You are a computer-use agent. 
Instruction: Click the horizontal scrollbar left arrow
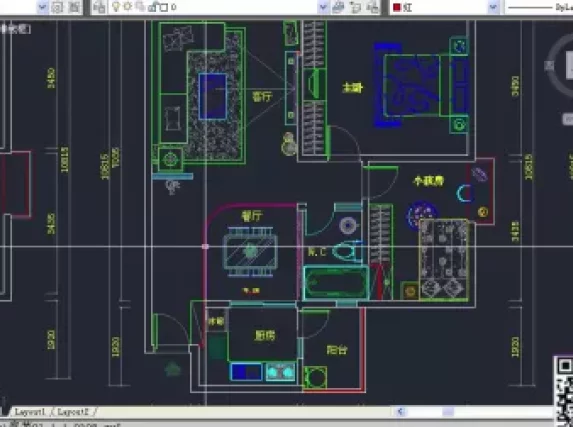(401, 412)
